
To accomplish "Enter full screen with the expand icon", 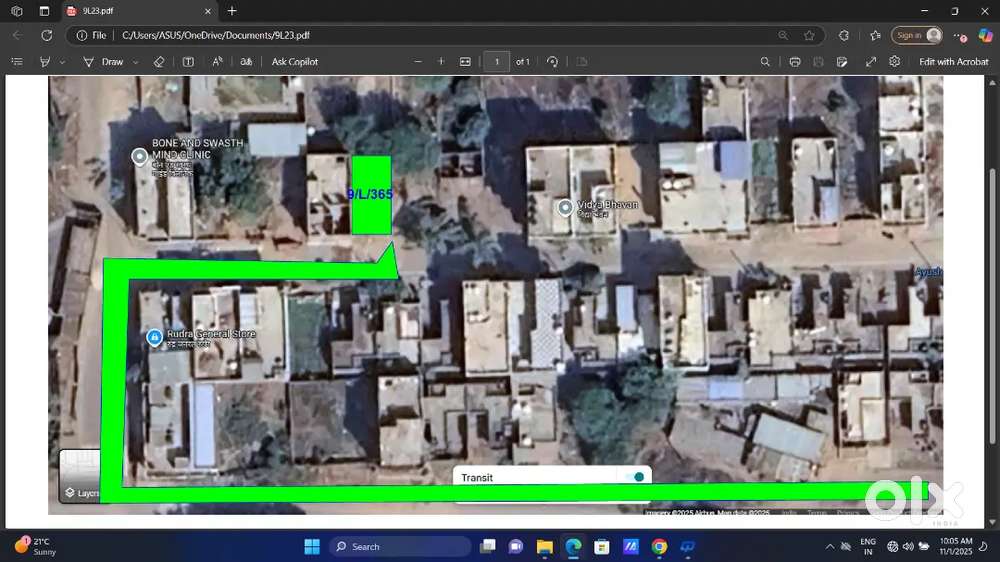I will pos(871,62).
